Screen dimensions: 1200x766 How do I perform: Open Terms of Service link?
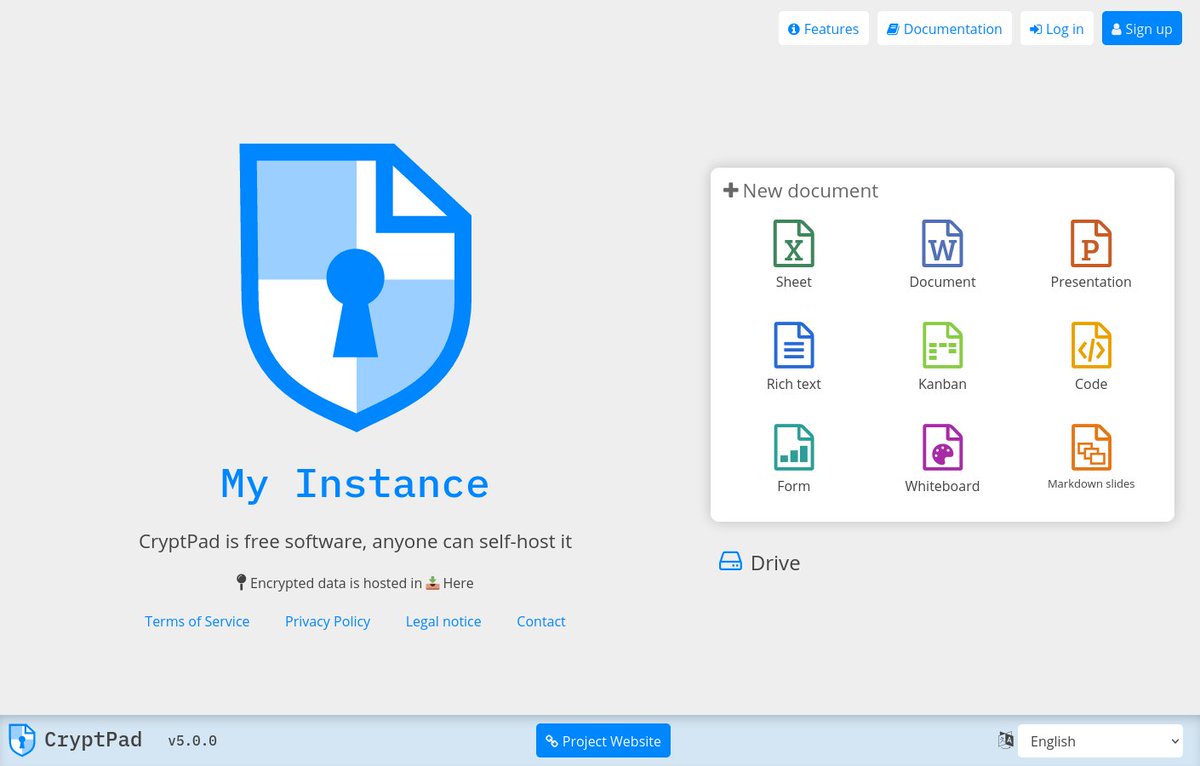tap(197, 621)
